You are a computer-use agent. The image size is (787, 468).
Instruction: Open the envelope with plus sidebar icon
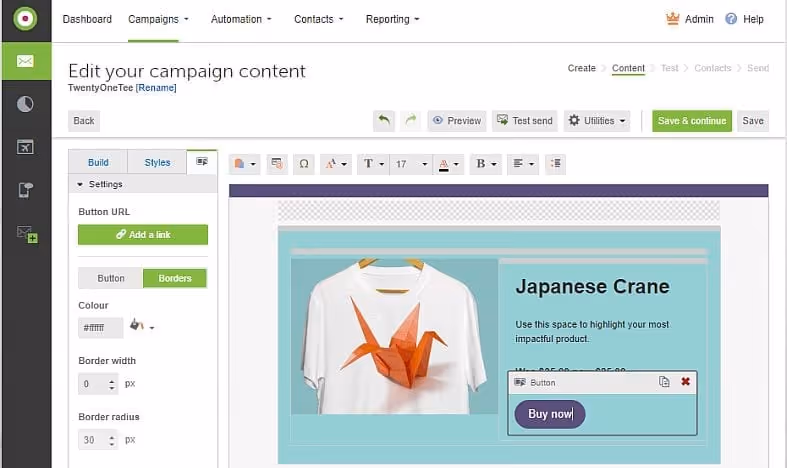point(27,234)
